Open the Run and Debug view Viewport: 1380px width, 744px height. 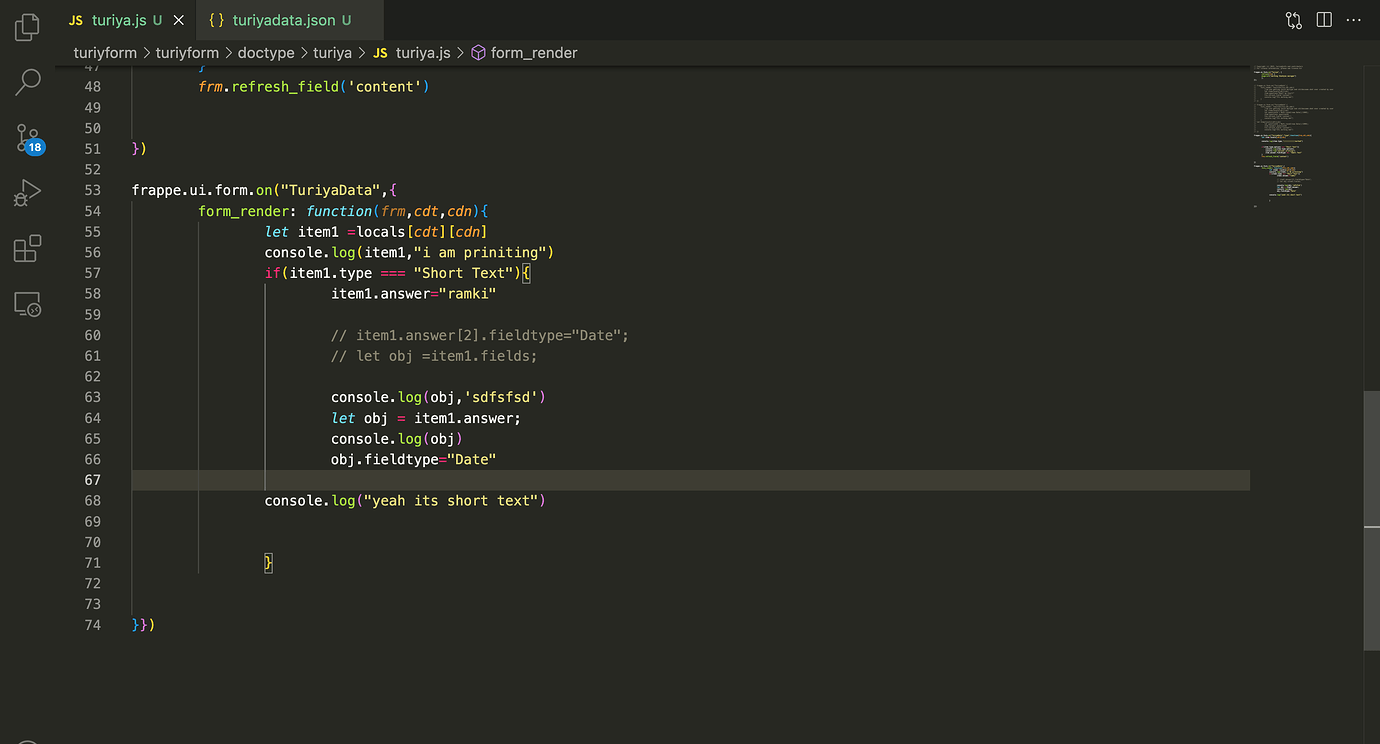tap(28, 193)
